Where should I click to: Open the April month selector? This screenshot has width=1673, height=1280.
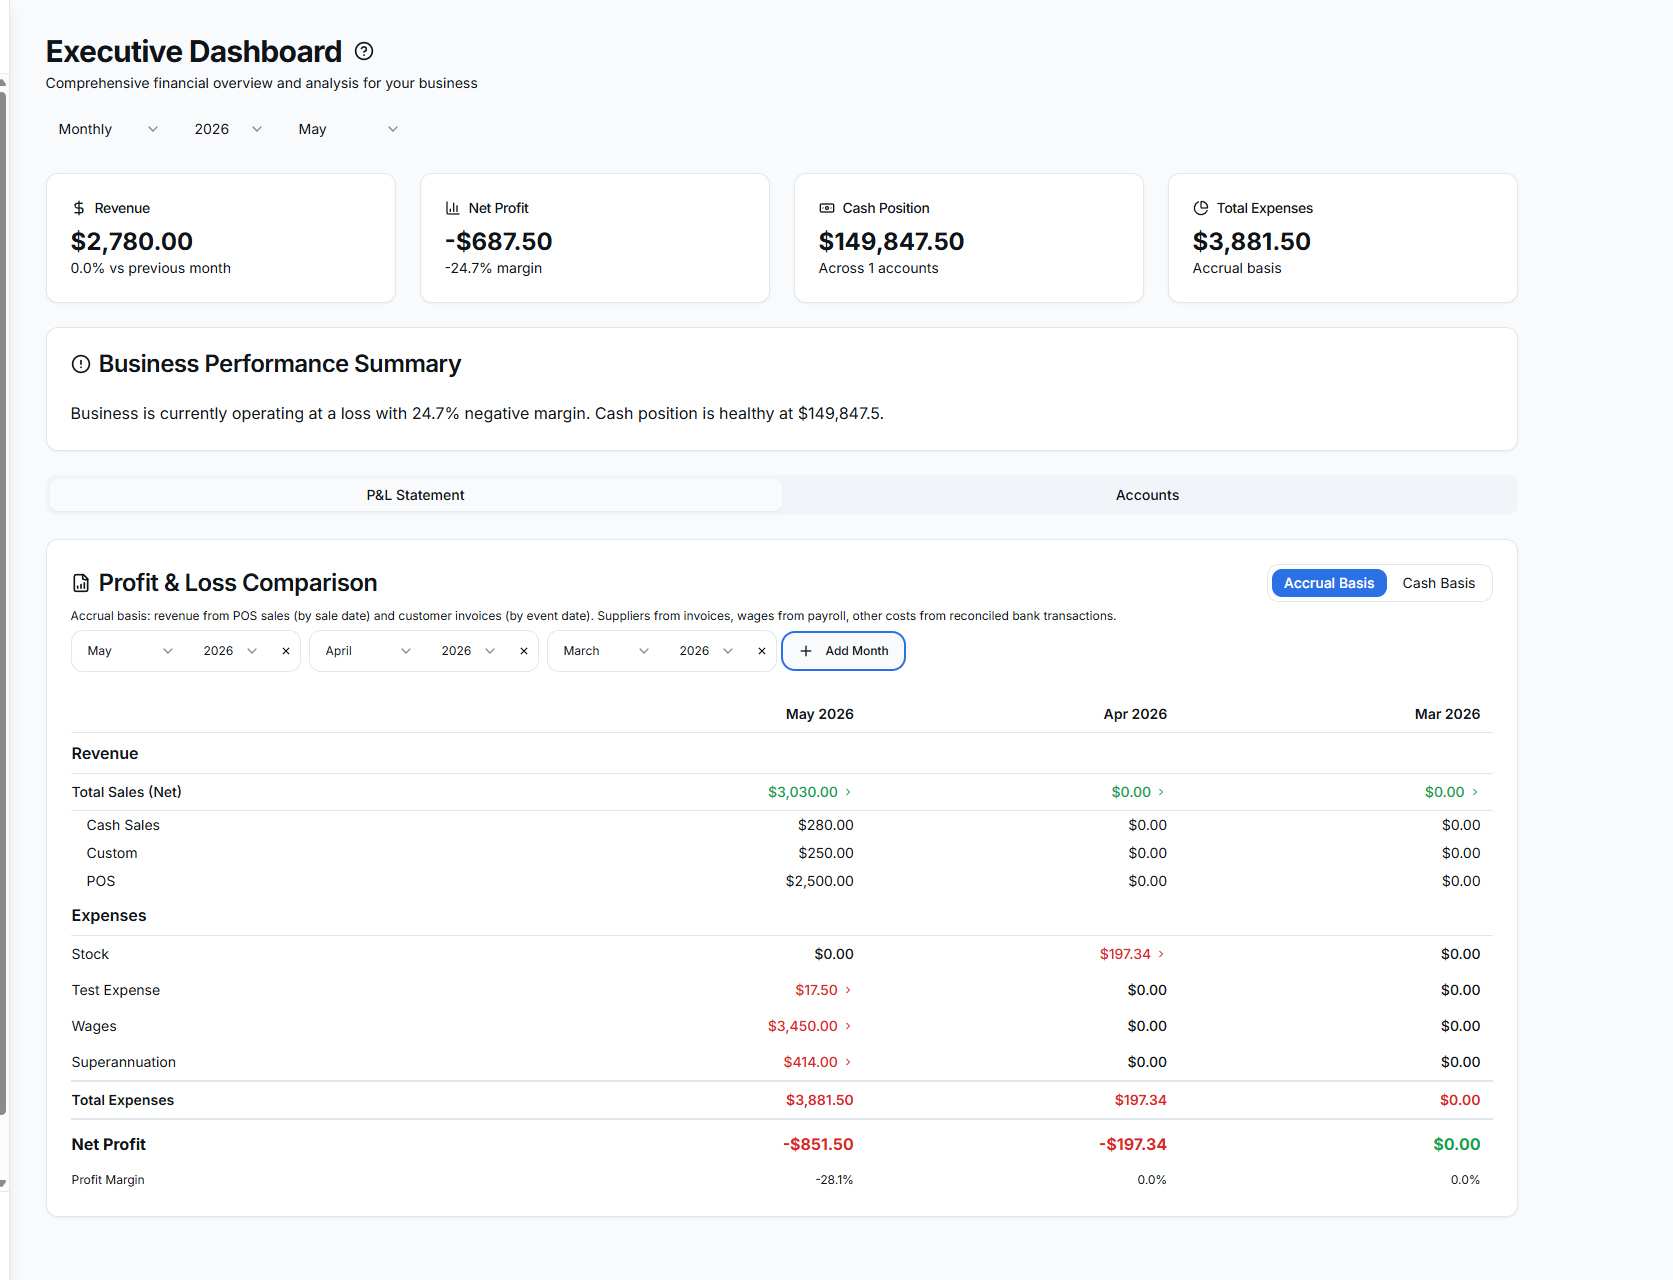368,651
